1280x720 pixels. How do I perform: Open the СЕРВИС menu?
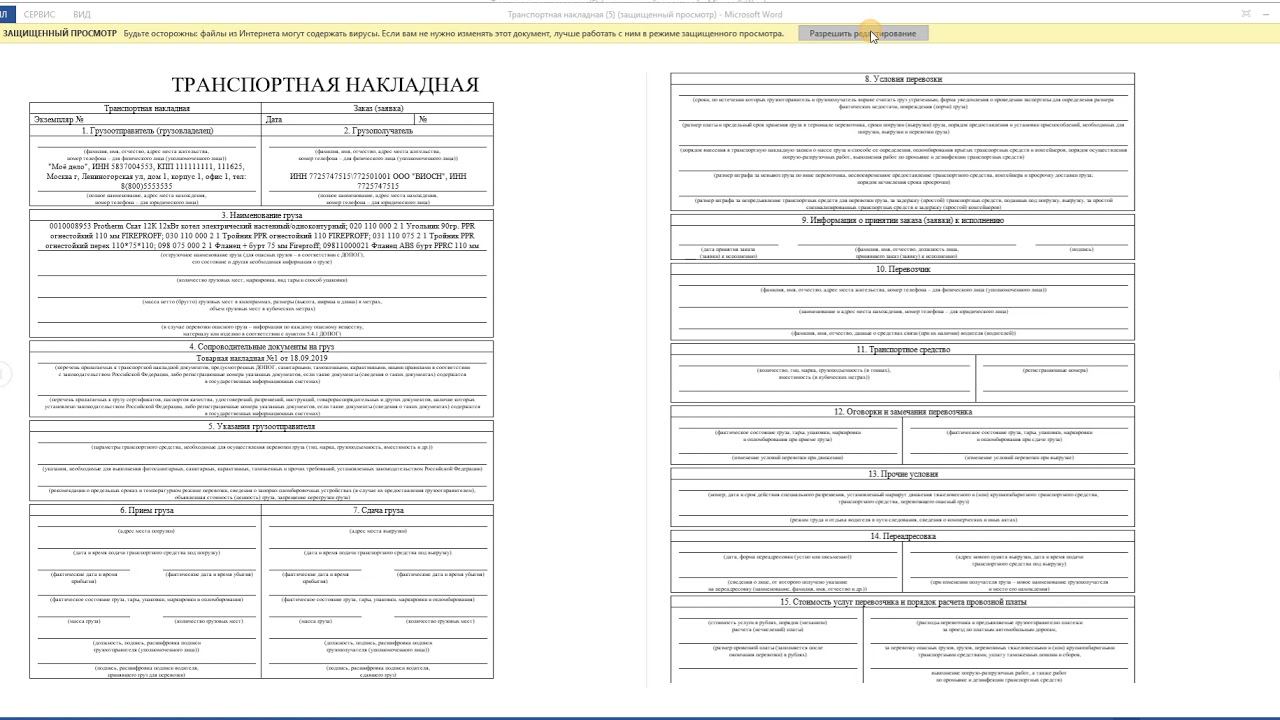(40, 14)
